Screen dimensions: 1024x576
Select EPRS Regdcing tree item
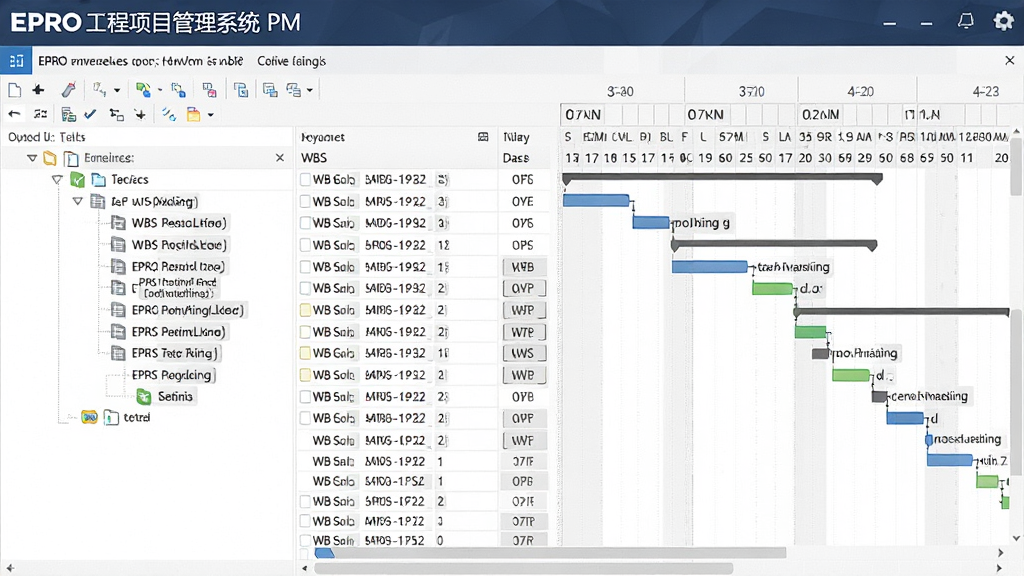(x=172, y=375)
